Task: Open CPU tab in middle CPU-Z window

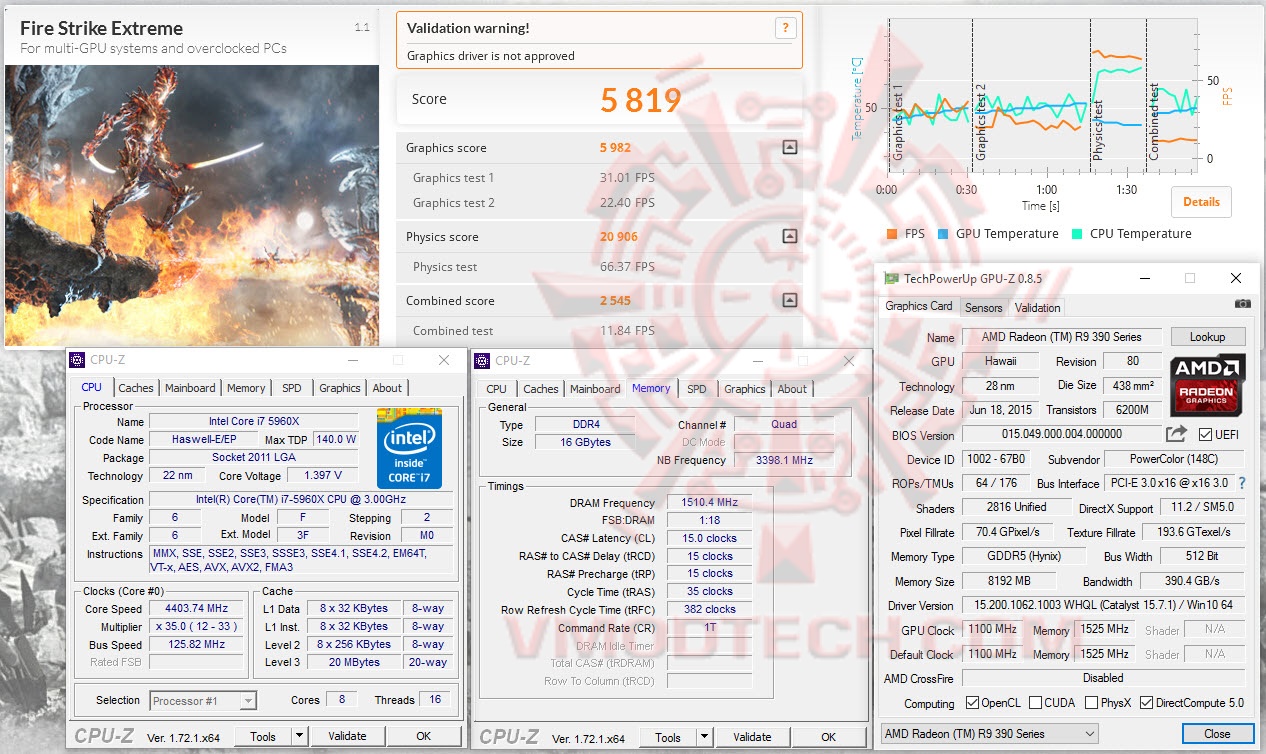Action: (x=496, y=389)
